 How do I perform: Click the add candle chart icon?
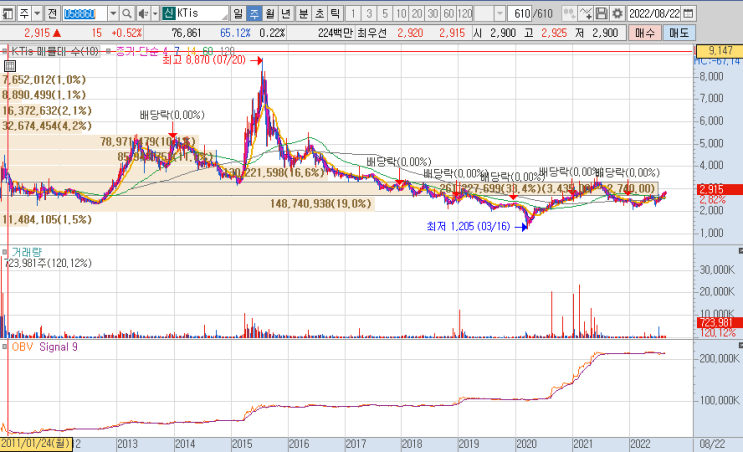pos(569,13)
